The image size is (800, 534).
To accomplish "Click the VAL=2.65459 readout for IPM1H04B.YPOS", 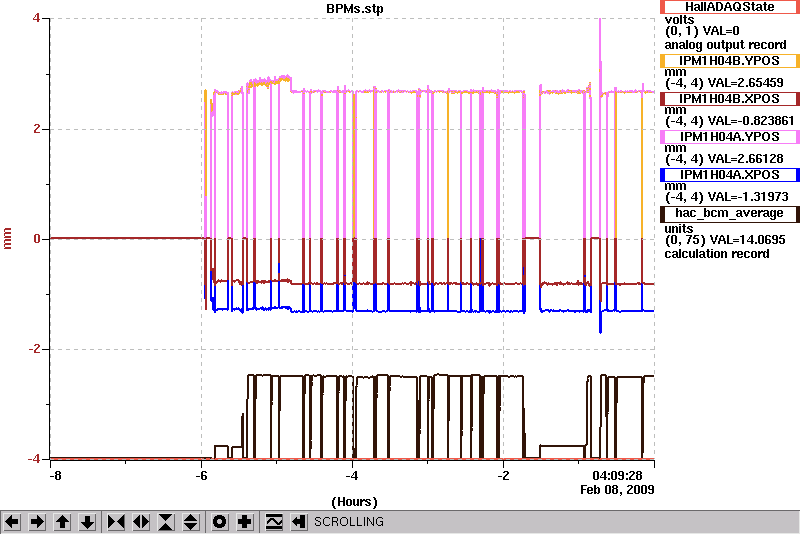I will point(743,83).
